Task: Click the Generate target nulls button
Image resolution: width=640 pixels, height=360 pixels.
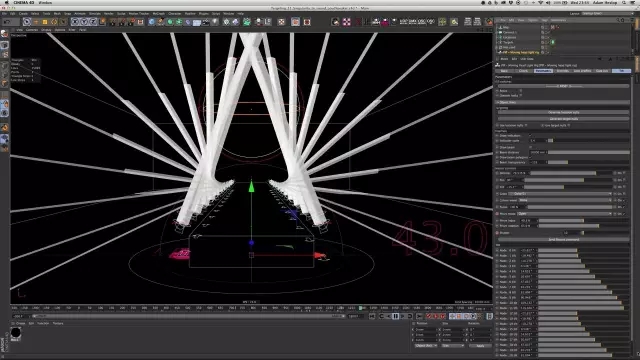Action: point(563,119)
